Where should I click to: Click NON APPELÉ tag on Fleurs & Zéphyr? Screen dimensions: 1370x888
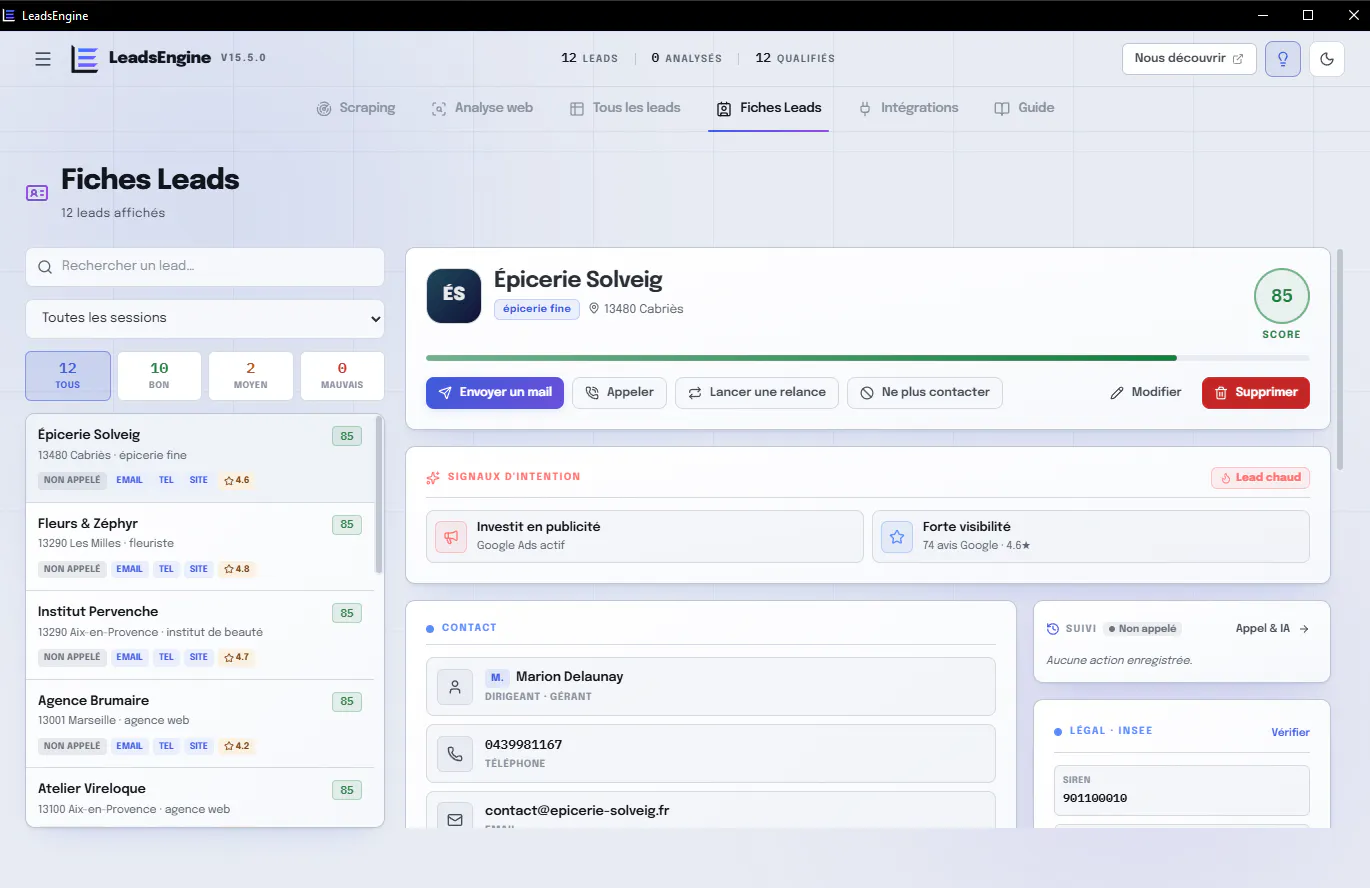coord(72,569)
